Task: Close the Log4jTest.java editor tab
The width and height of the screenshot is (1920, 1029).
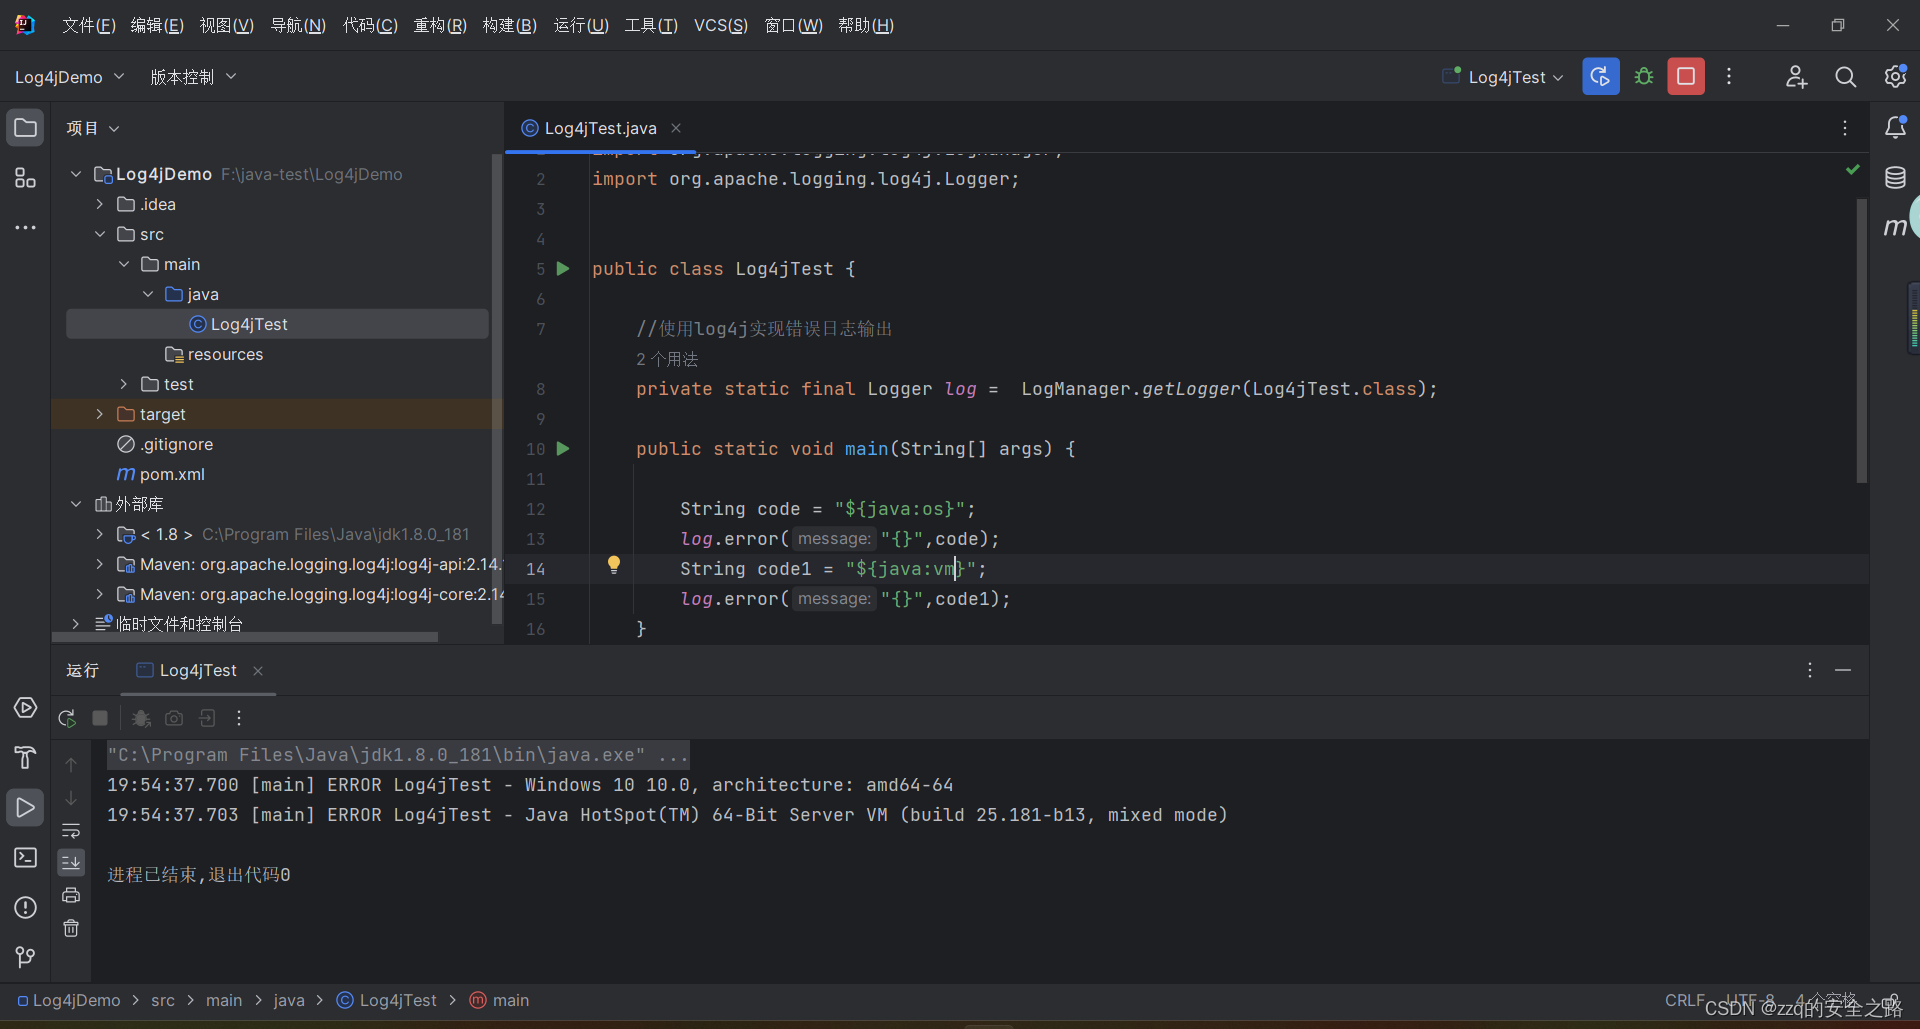Action: click(x=676, y=128)
